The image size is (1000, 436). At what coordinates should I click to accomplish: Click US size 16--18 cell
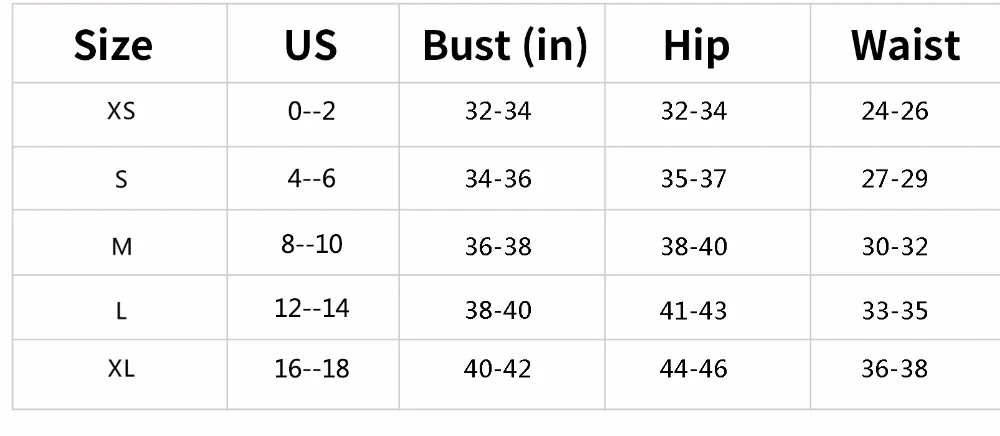point(312,368)
